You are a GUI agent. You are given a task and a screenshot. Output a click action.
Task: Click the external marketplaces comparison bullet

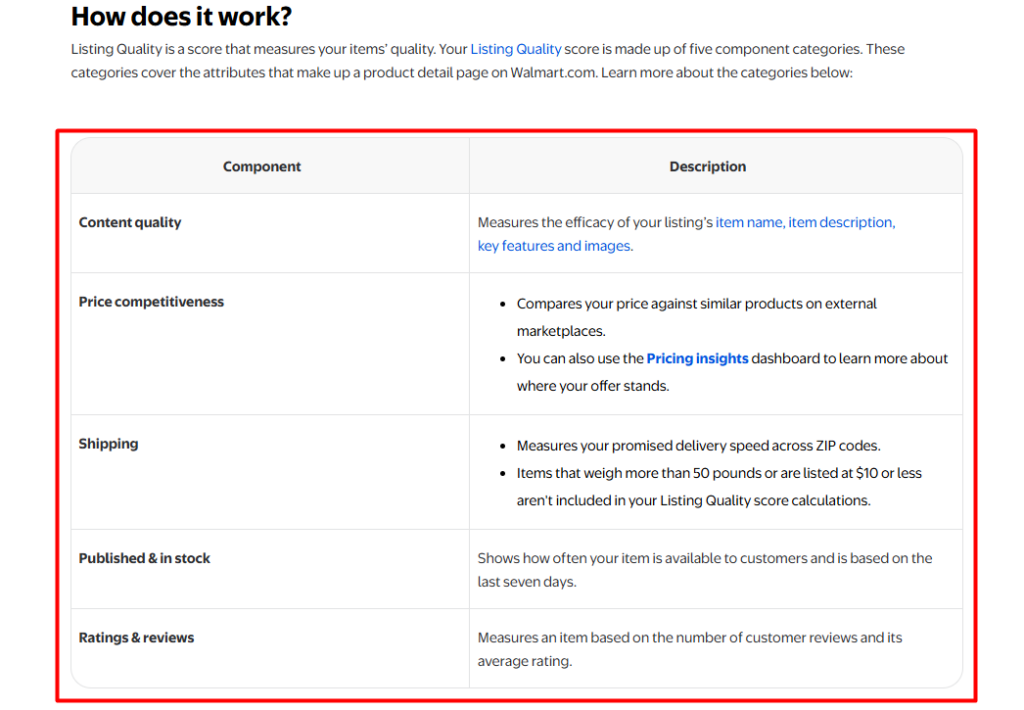(697, 317)
